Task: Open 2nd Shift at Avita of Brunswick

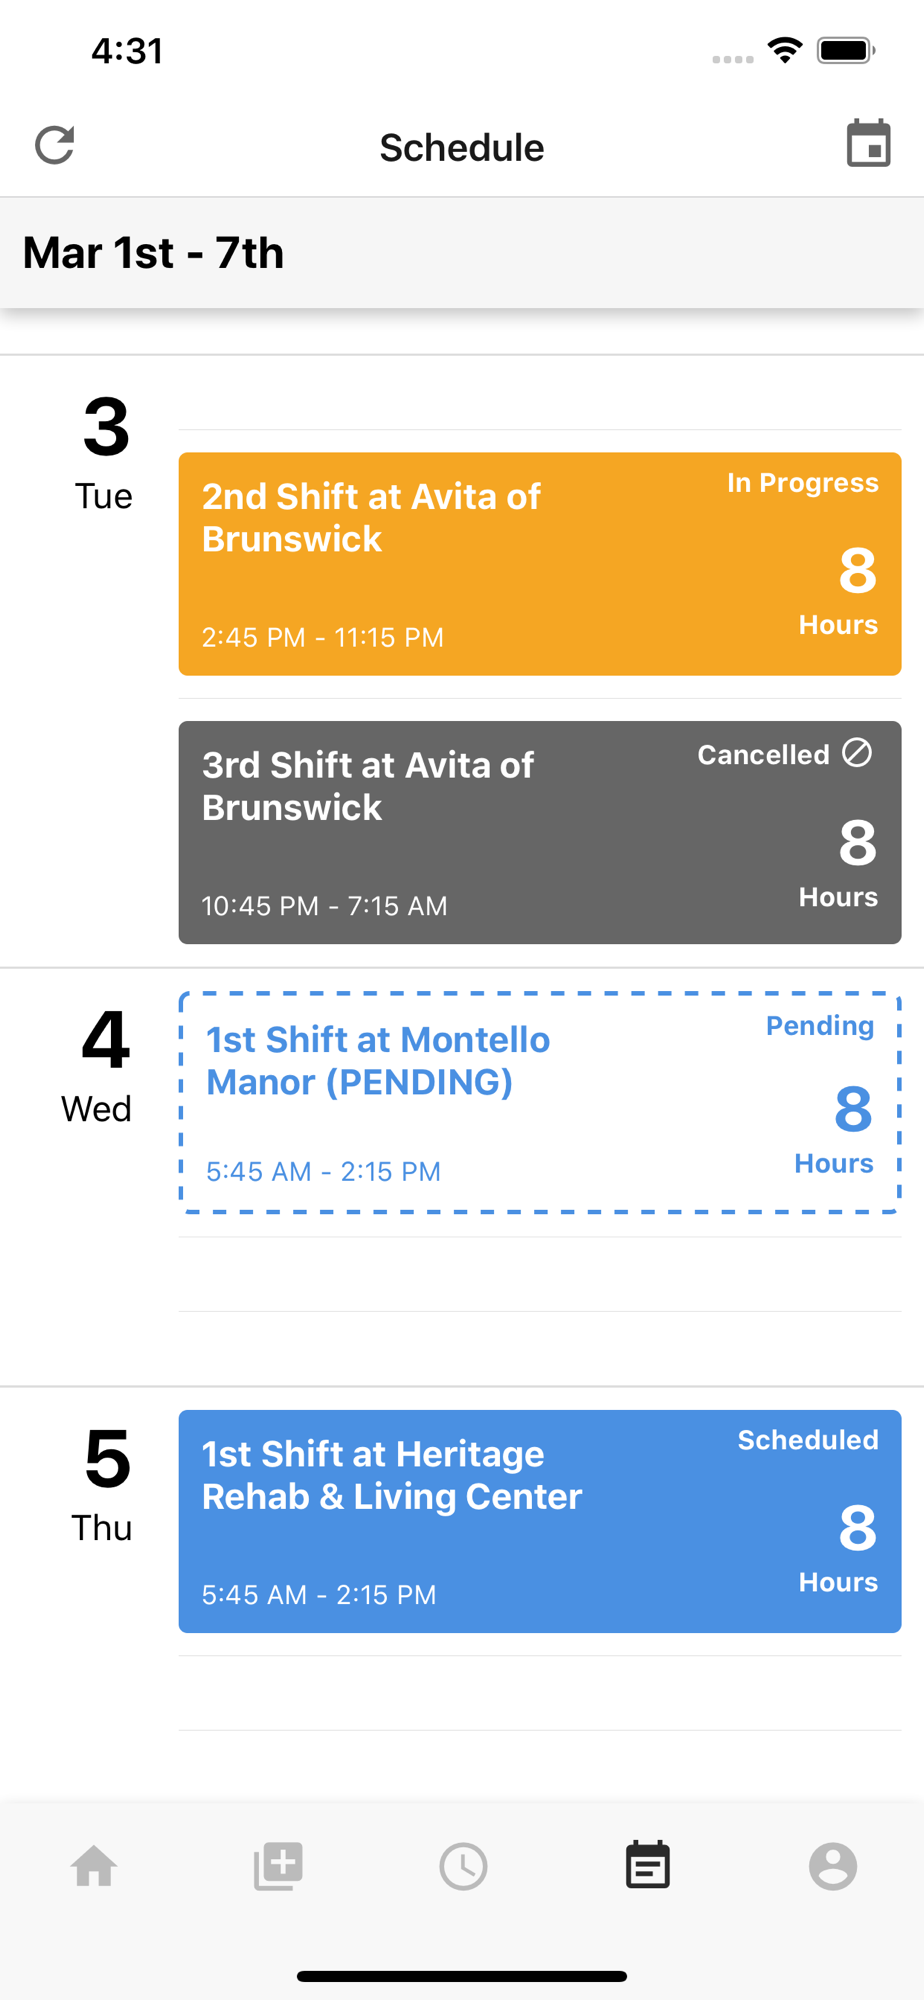Action: 540,564
